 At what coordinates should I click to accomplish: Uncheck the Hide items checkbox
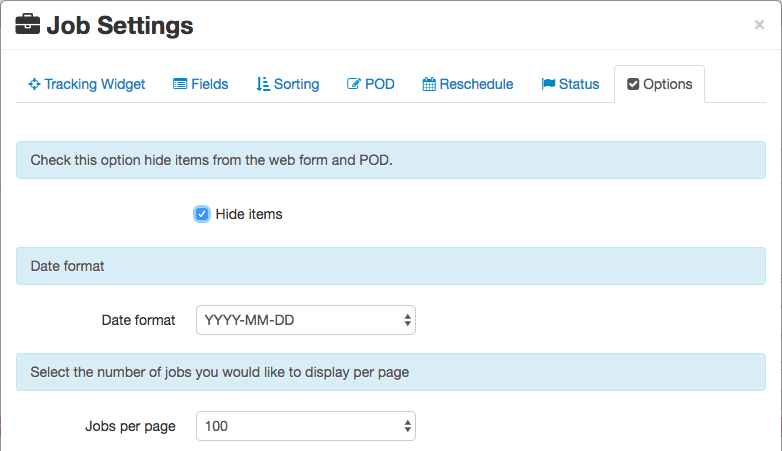coord(201,214)
